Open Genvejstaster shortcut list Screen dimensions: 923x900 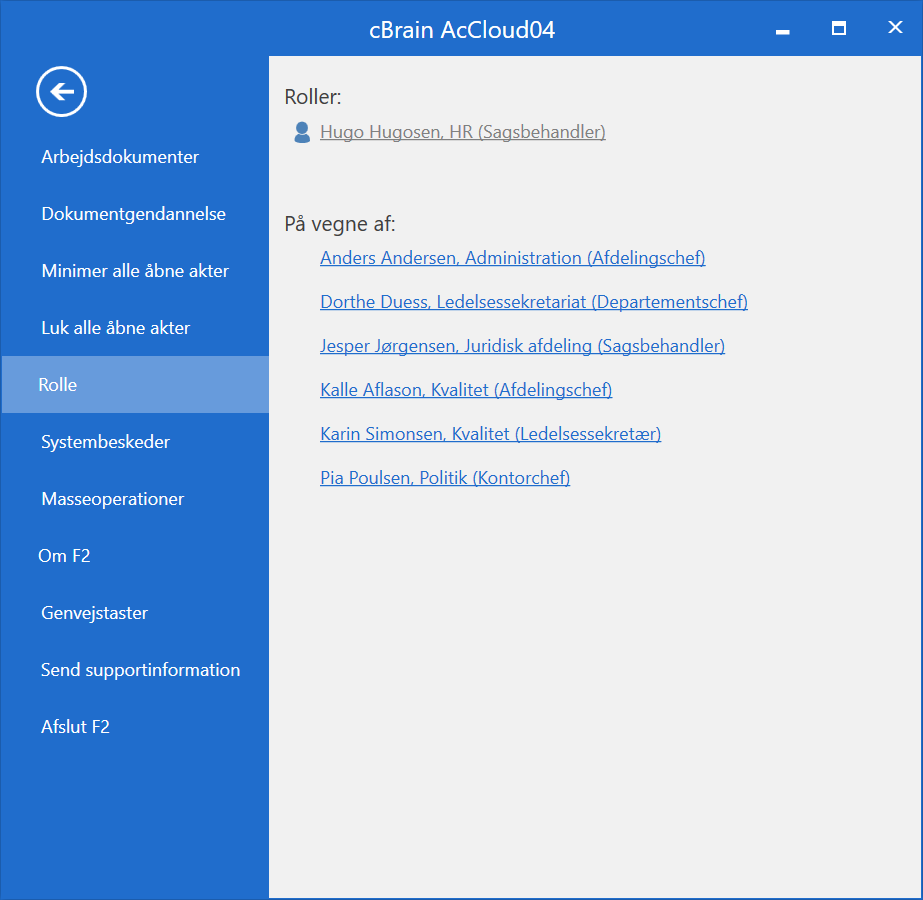[94, 613]
